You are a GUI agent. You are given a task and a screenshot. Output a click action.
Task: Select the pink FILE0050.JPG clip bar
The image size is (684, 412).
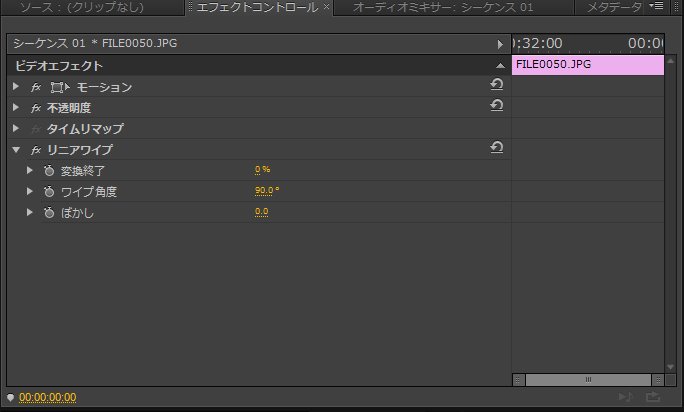pos(588,65)
